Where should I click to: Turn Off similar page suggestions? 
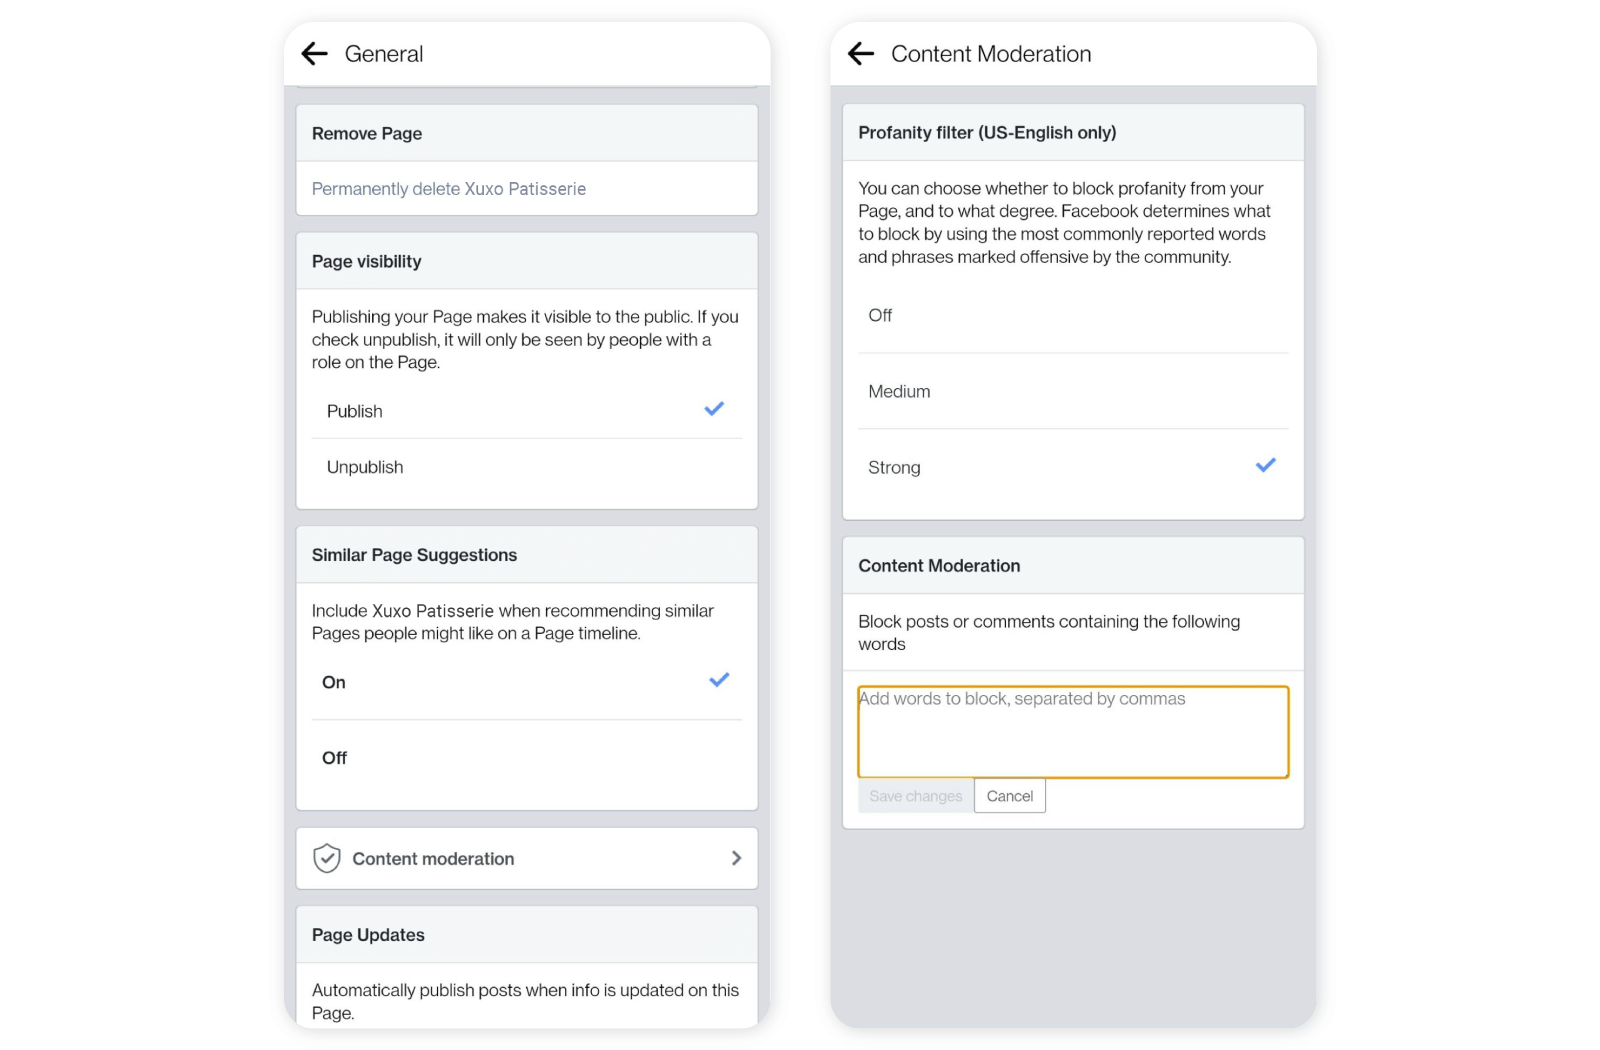click(x=334, y=759)
